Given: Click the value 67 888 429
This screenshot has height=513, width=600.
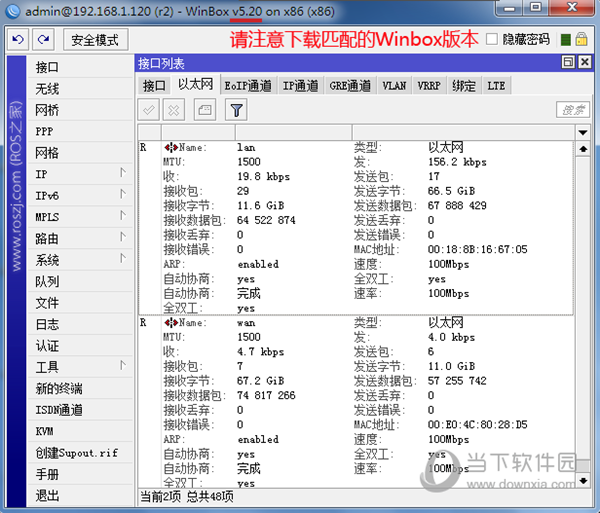Looking at the screenshot, I should pos(457,206).
